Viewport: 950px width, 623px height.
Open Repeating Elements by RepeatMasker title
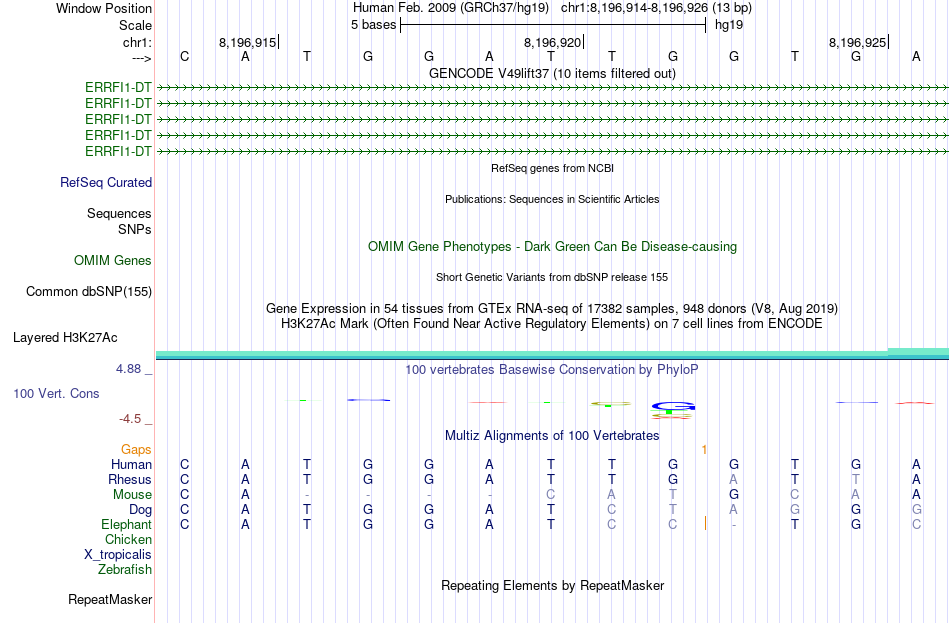coord(552,586)
